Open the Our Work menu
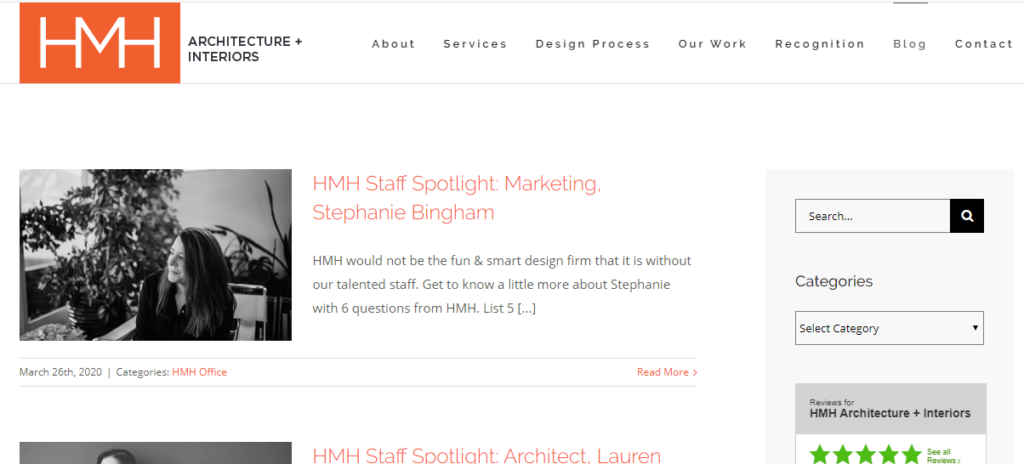The height and width of the screenshot is (464, 1024). click(x=712, y=44)
